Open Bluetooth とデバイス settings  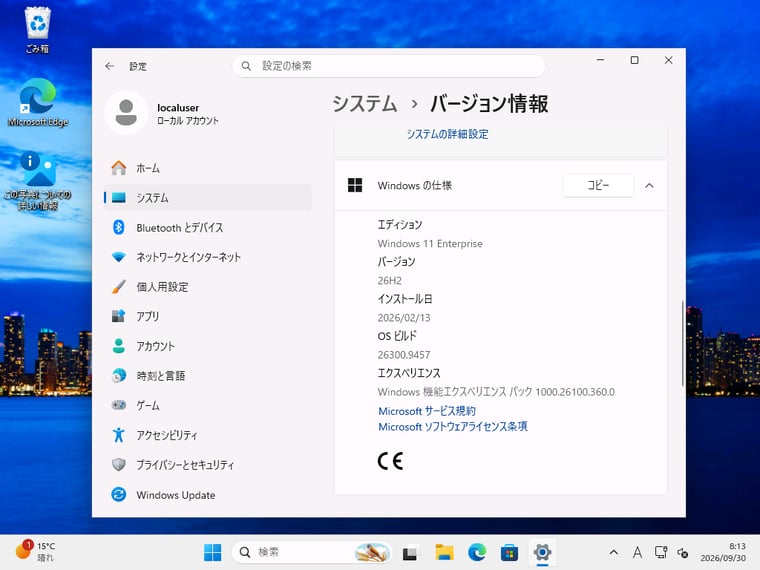[208, 227]
